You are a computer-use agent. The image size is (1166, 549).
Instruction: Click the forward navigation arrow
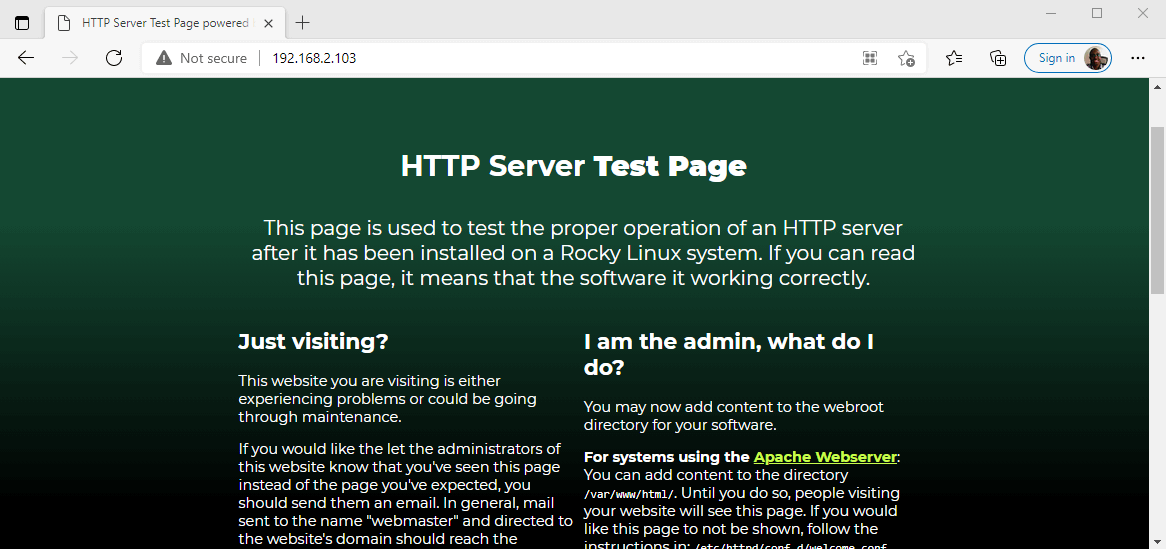tap(70, 58)
